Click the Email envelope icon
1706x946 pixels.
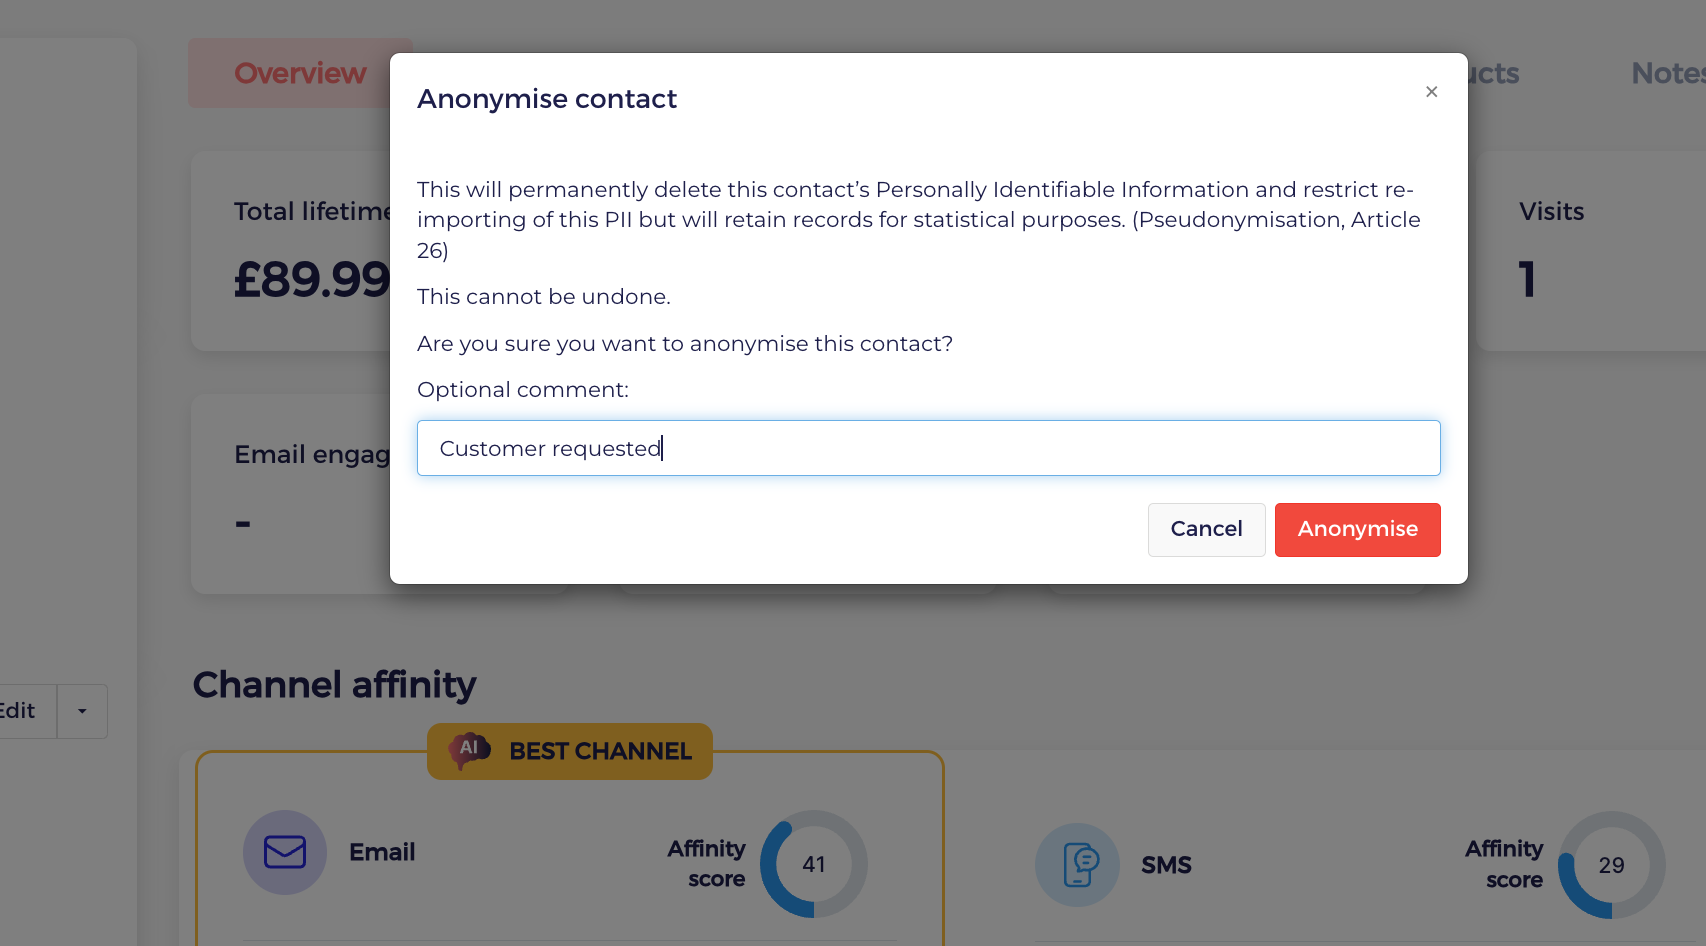(x=285, y=852)
